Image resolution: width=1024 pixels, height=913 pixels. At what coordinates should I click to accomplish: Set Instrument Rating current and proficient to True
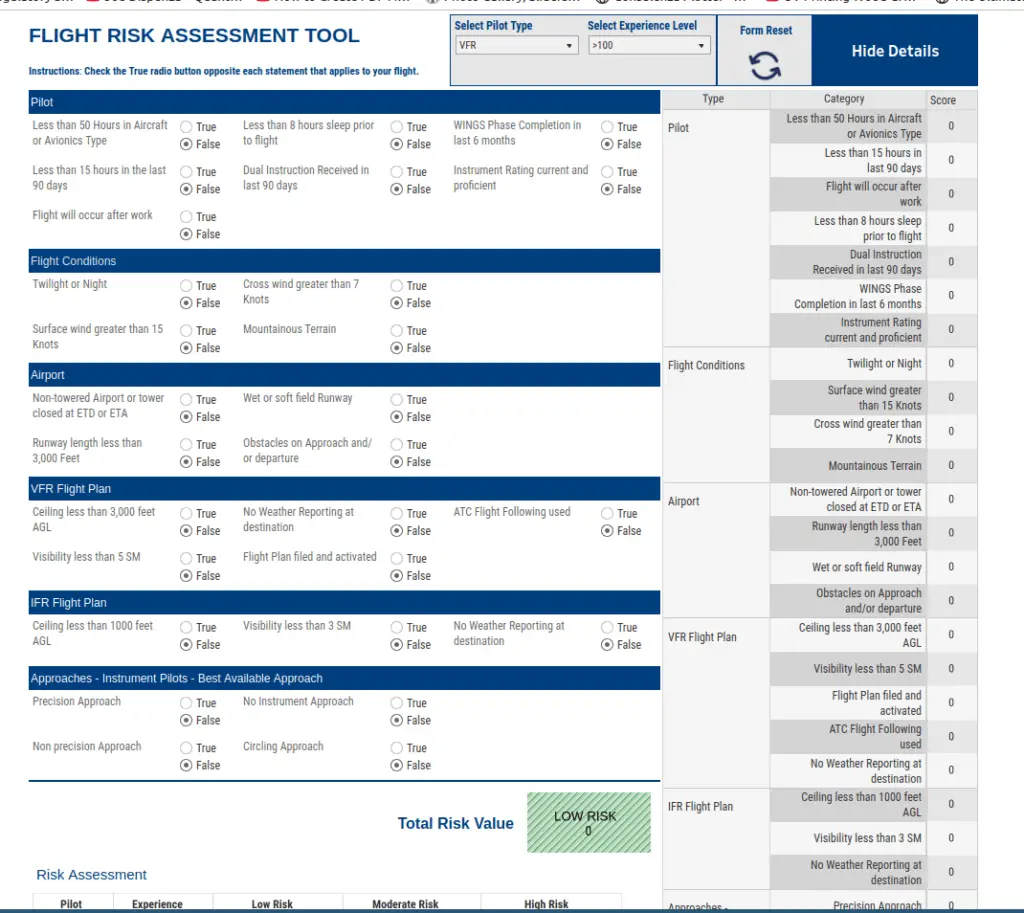point(607,172)
